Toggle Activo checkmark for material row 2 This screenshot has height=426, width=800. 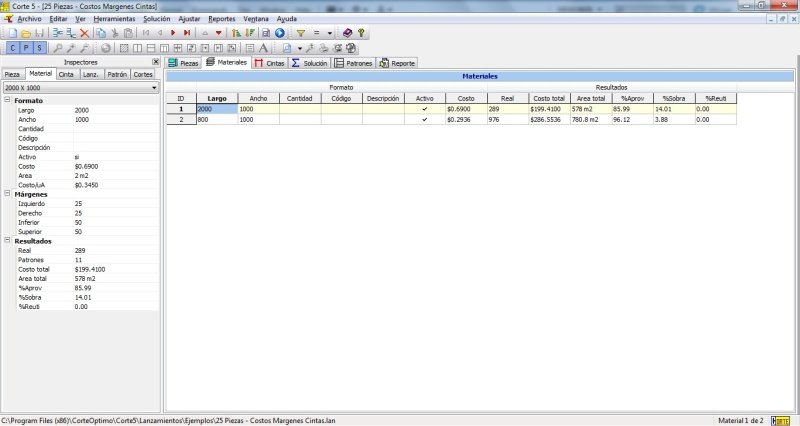(425, 119)
